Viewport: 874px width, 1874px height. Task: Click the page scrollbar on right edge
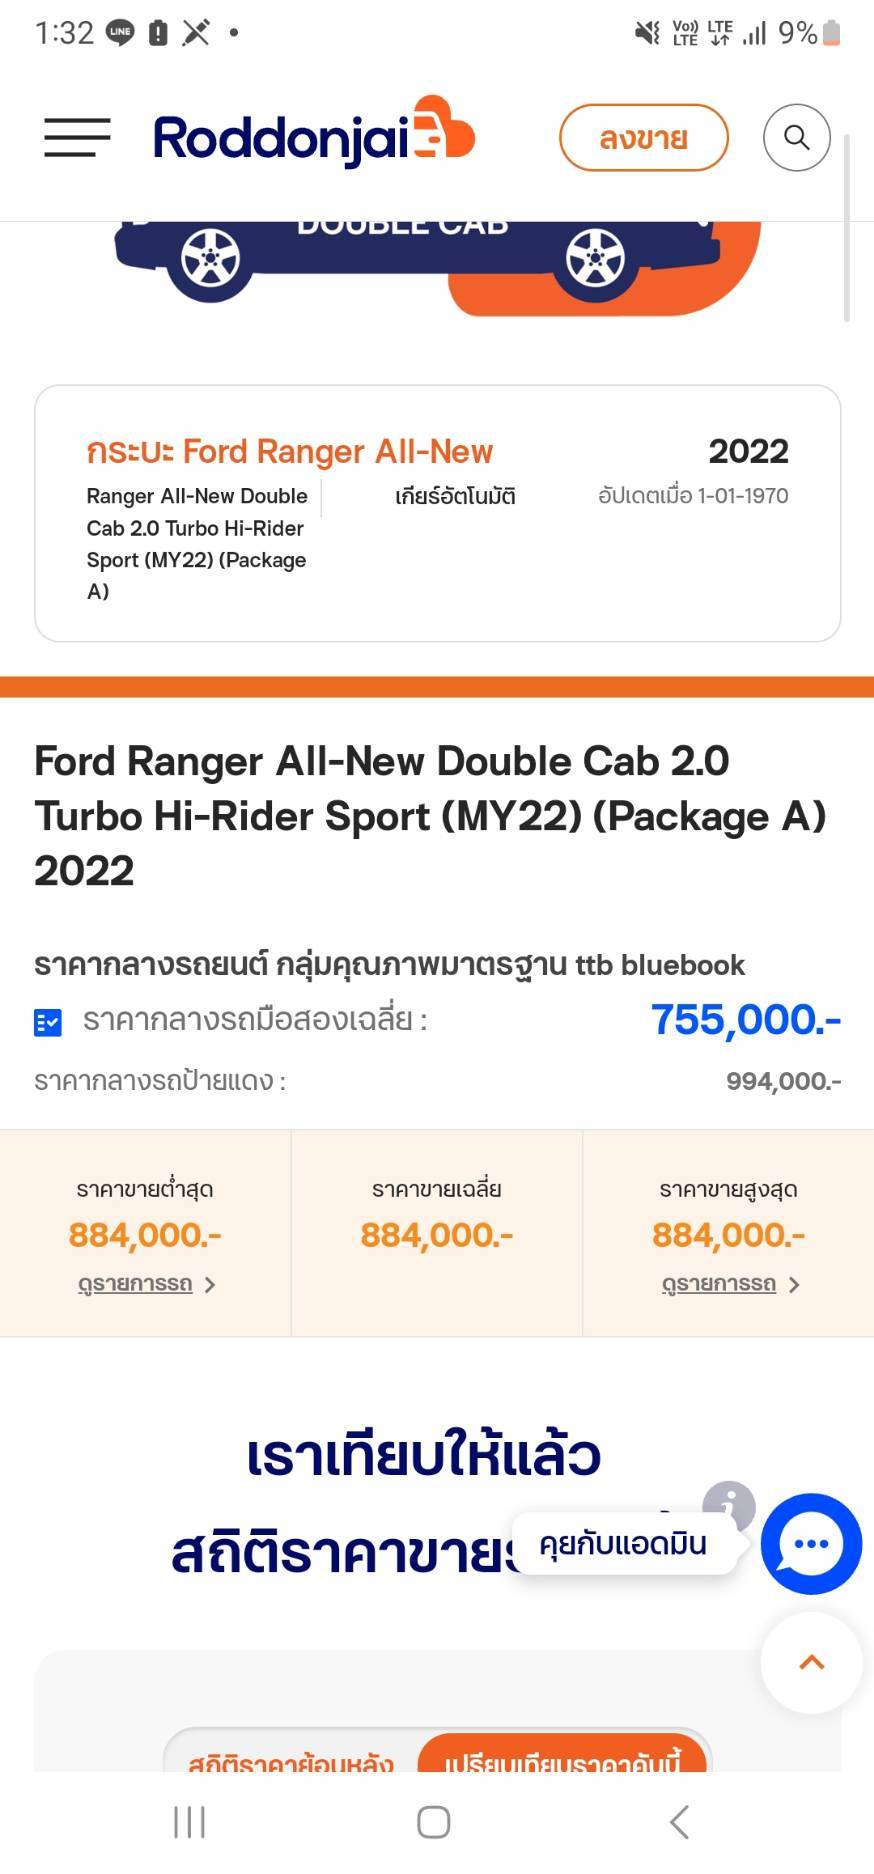[x=847, y=228]
